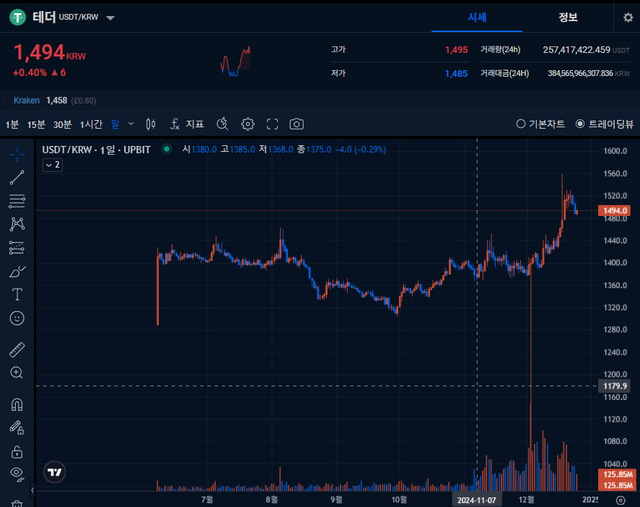Open the 지표 indicators menu

pos(187,124)
